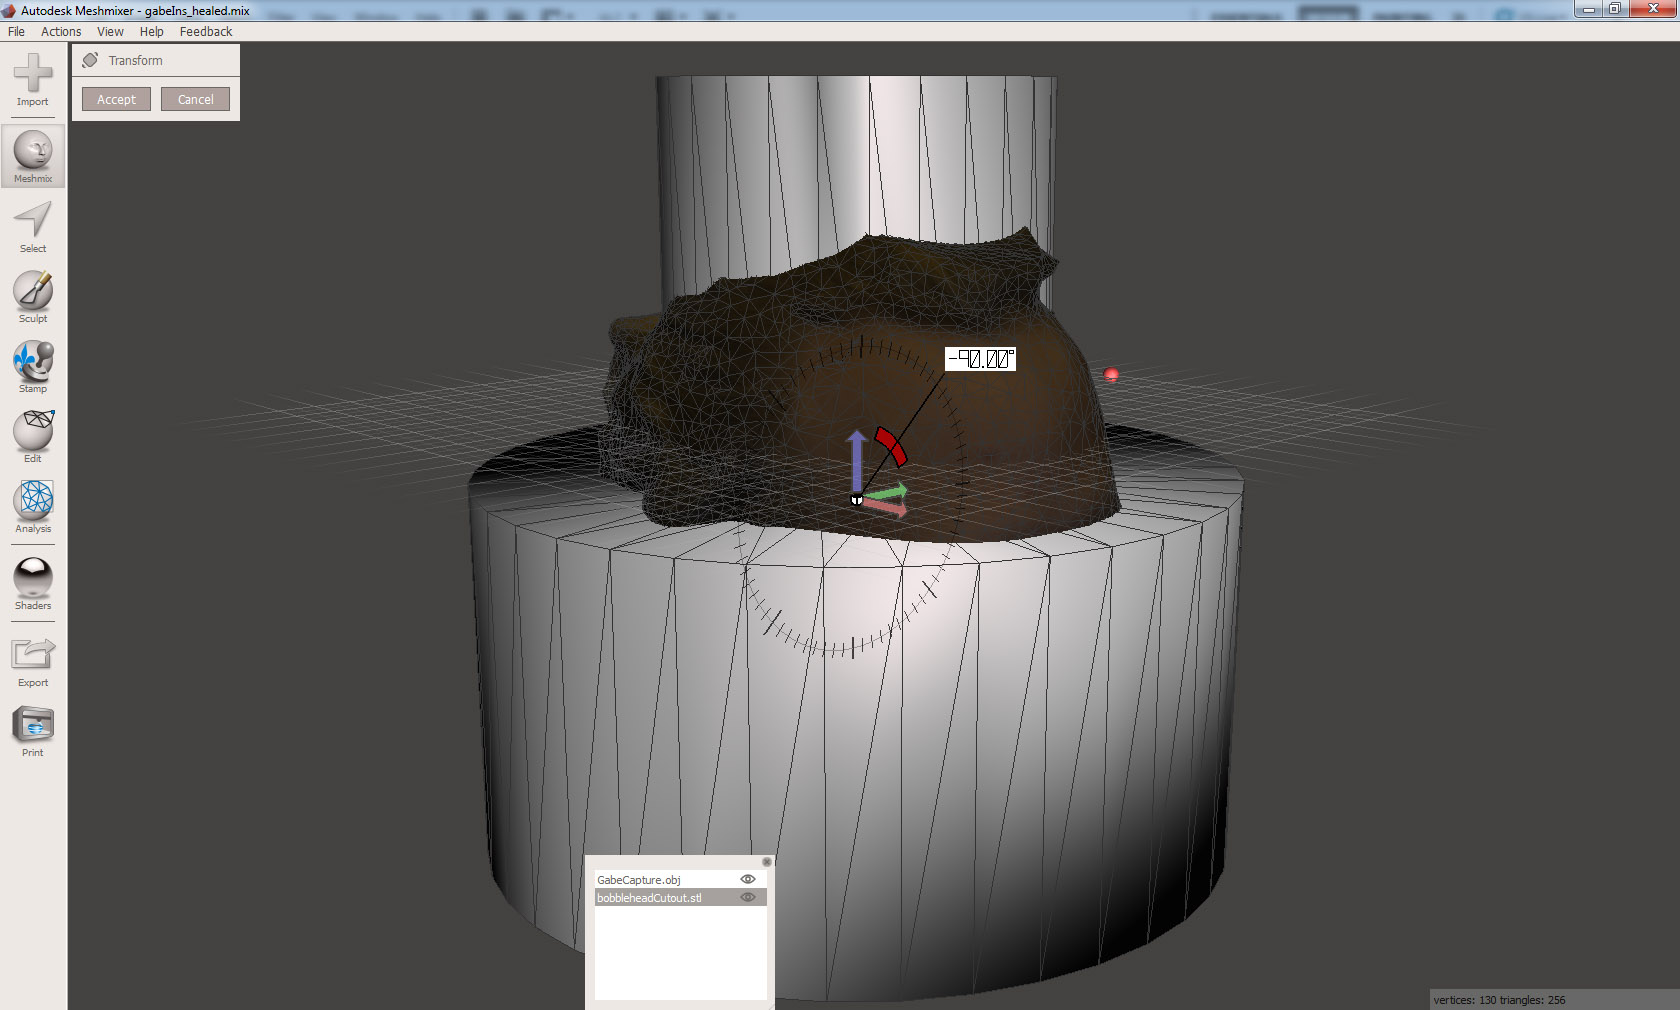Click the -90.00° rotation angle field

pyautogui.click(x=980, y=359)
